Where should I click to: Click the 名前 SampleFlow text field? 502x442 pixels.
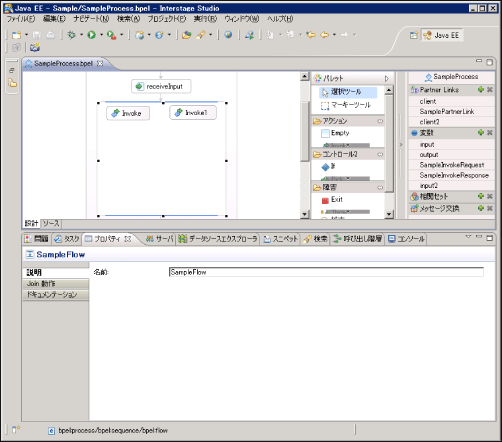pyautogui.click(x=326, y=272)
